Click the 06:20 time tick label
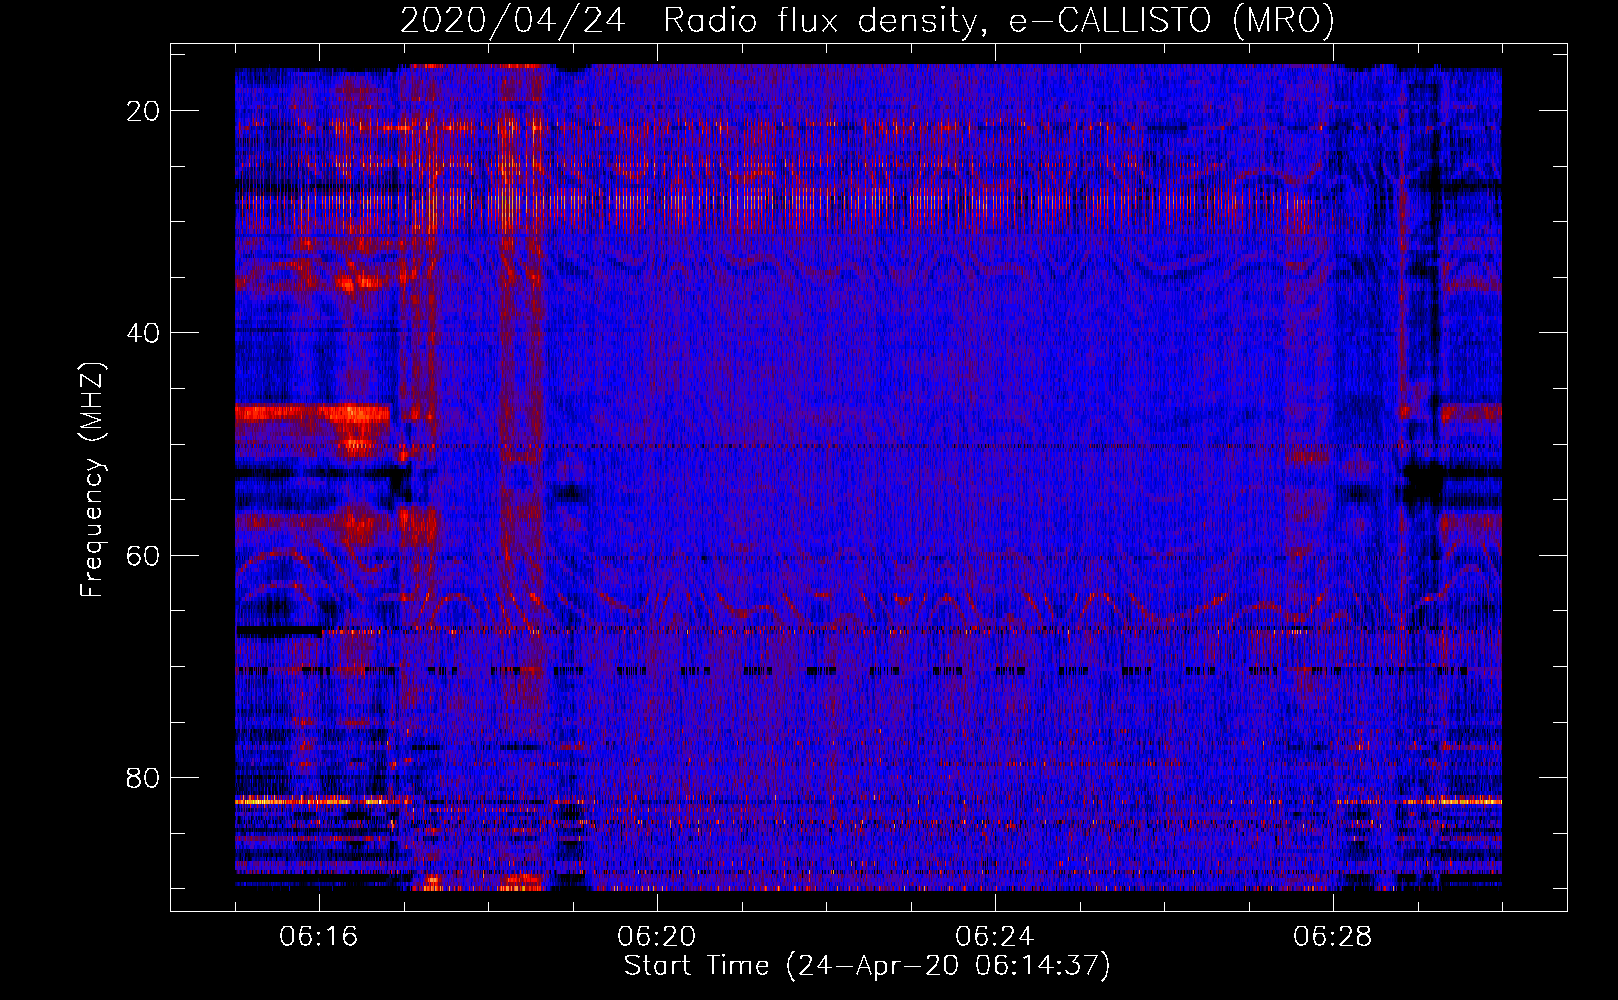1618x1000 pixels. [x=657, y=936]
